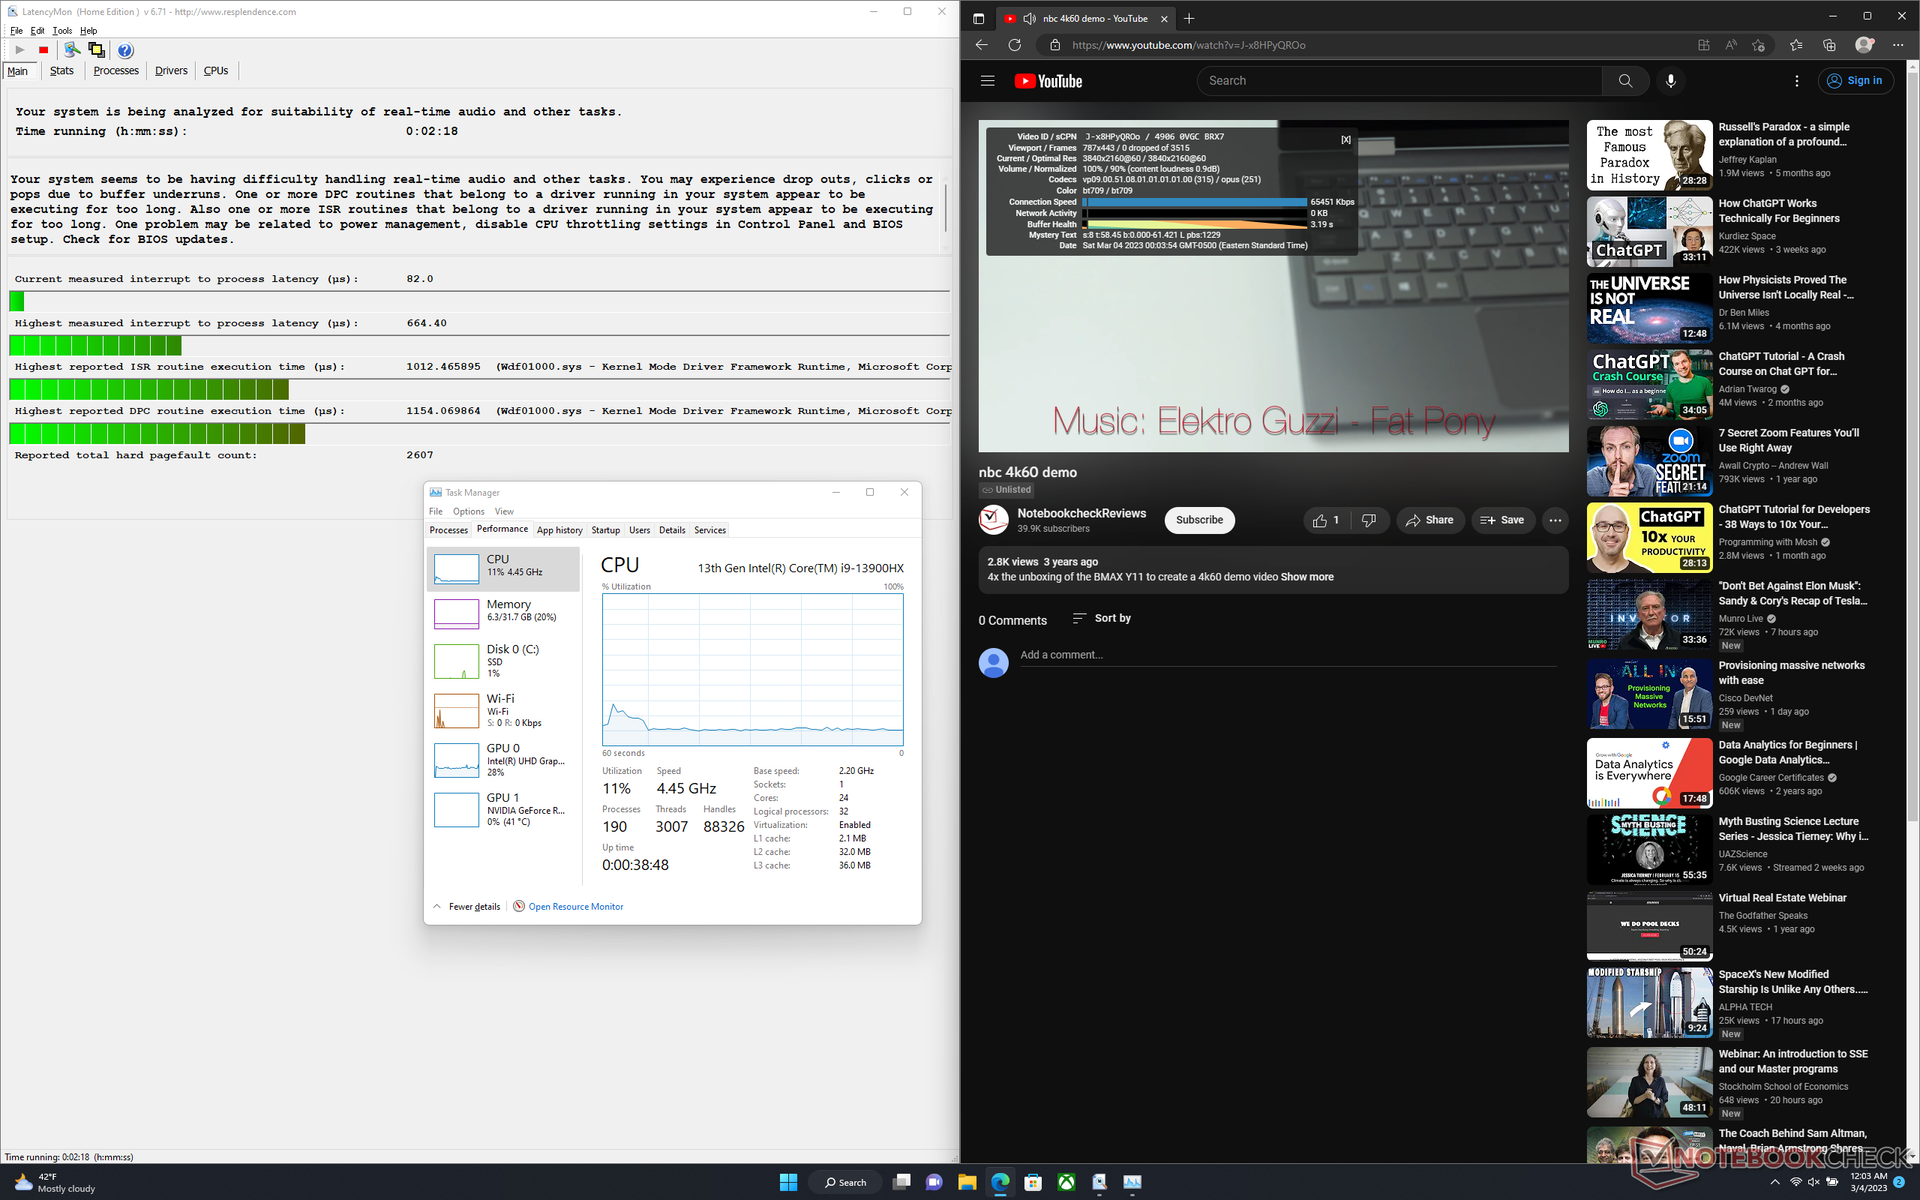Switch to Task Manager Services tab

[710, 530]
